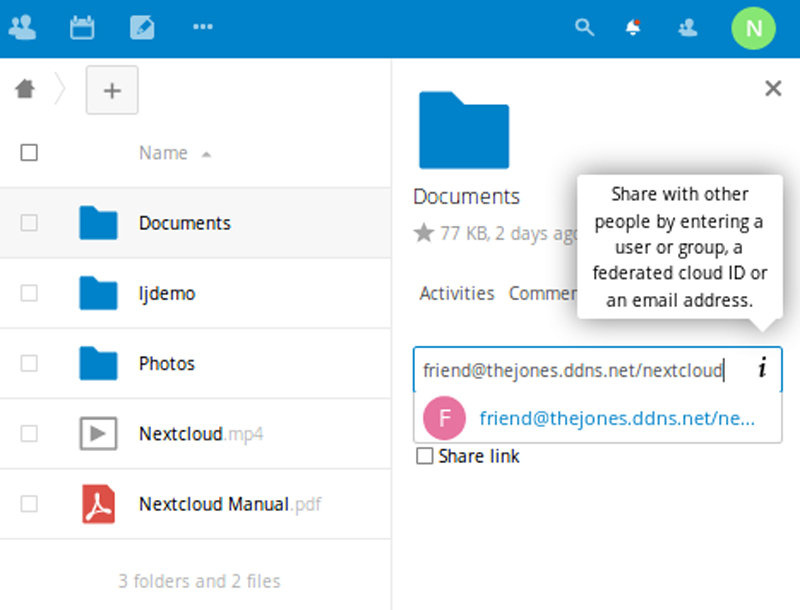Viewport: 800px width, 610px height.
Task: Open the notifications bell
Action: click(633, 27)
